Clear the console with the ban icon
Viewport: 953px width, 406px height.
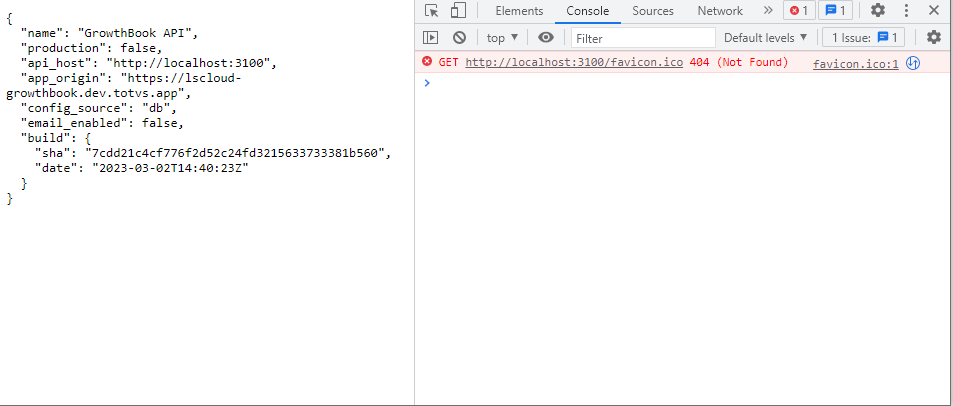(x=459, y=38)
